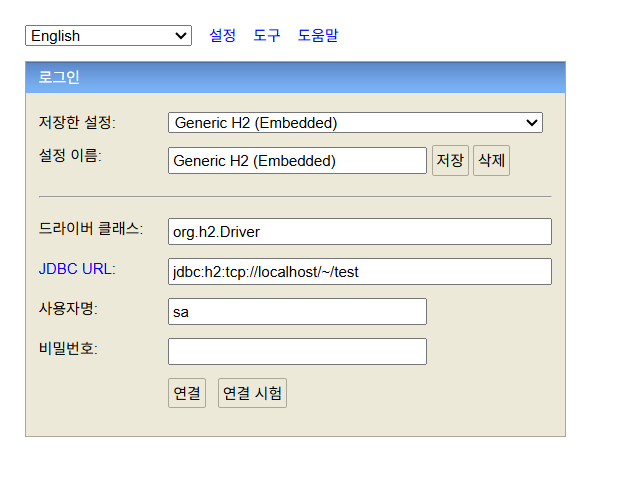The width and height of the screenshot is (626, 503).
Task: Click the 연결 시험 button
Action: 252,393
